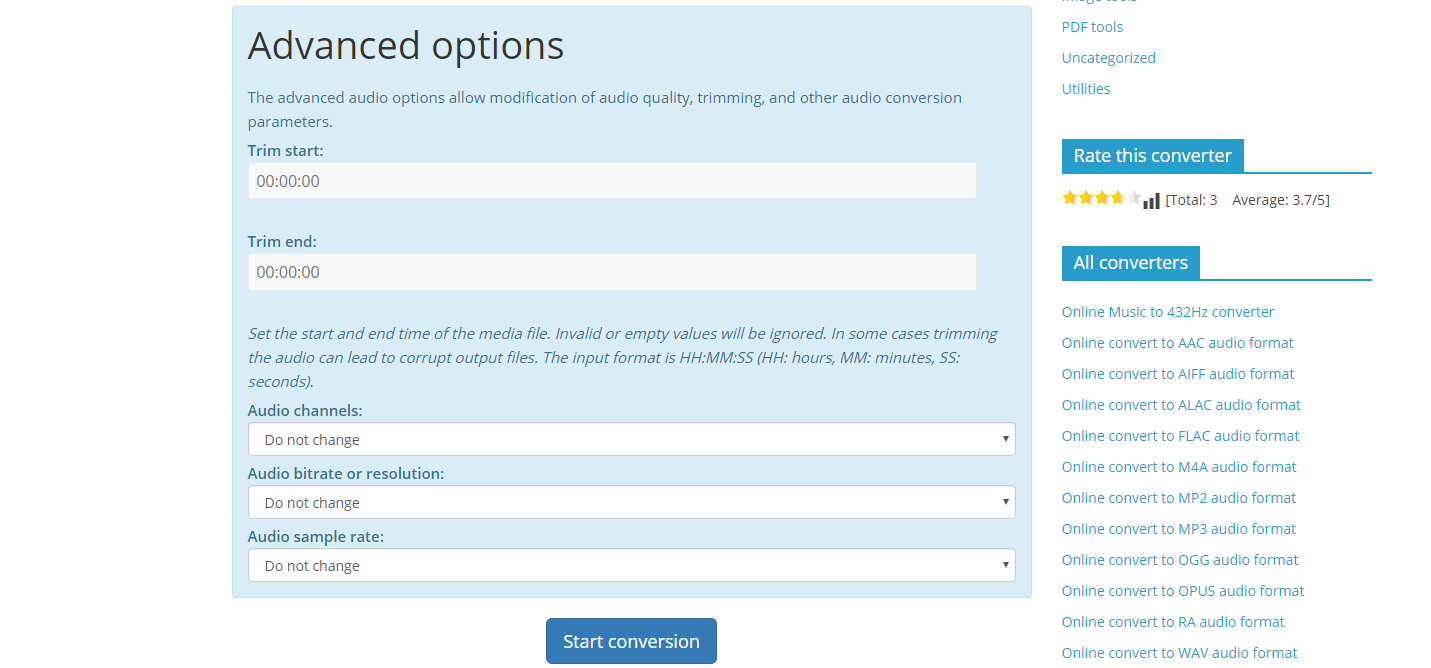Open the Audio sample rate dropdown
Image resolution: width=1431 pixels, height=668 pixels.
pyautogui.click(x=631, y=566)
